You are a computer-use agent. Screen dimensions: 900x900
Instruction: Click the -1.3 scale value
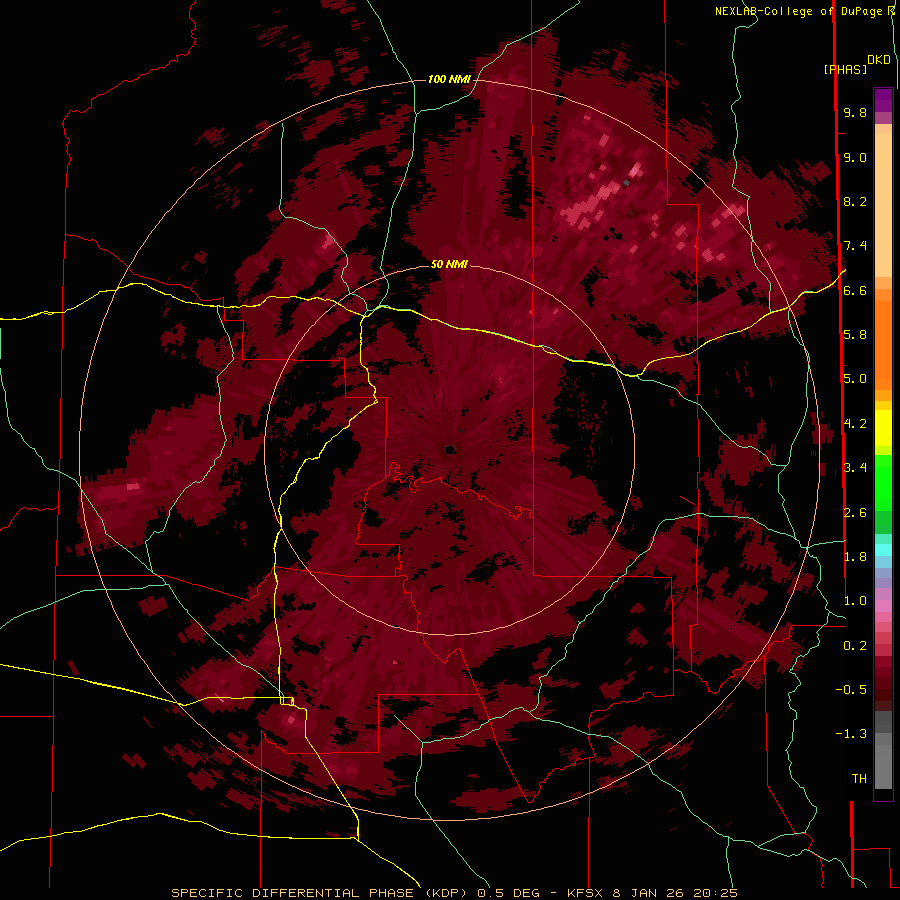[x=851, y=734]
